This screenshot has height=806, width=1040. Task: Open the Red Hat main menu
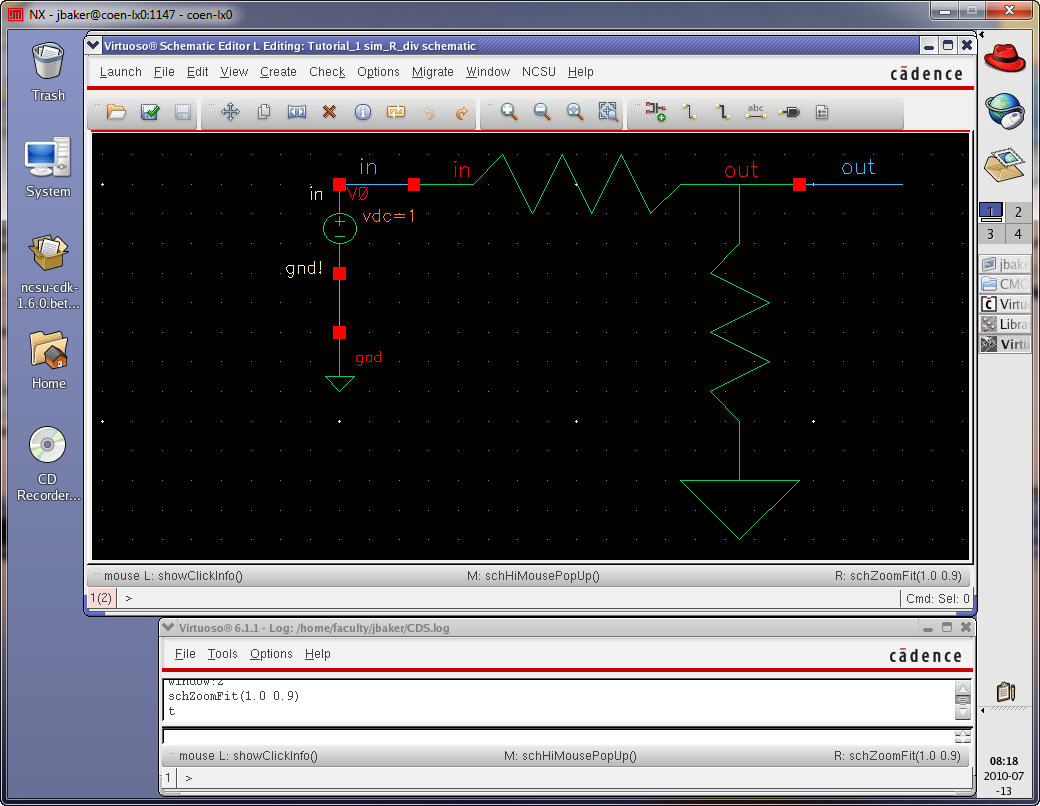tap(1005, 59)
